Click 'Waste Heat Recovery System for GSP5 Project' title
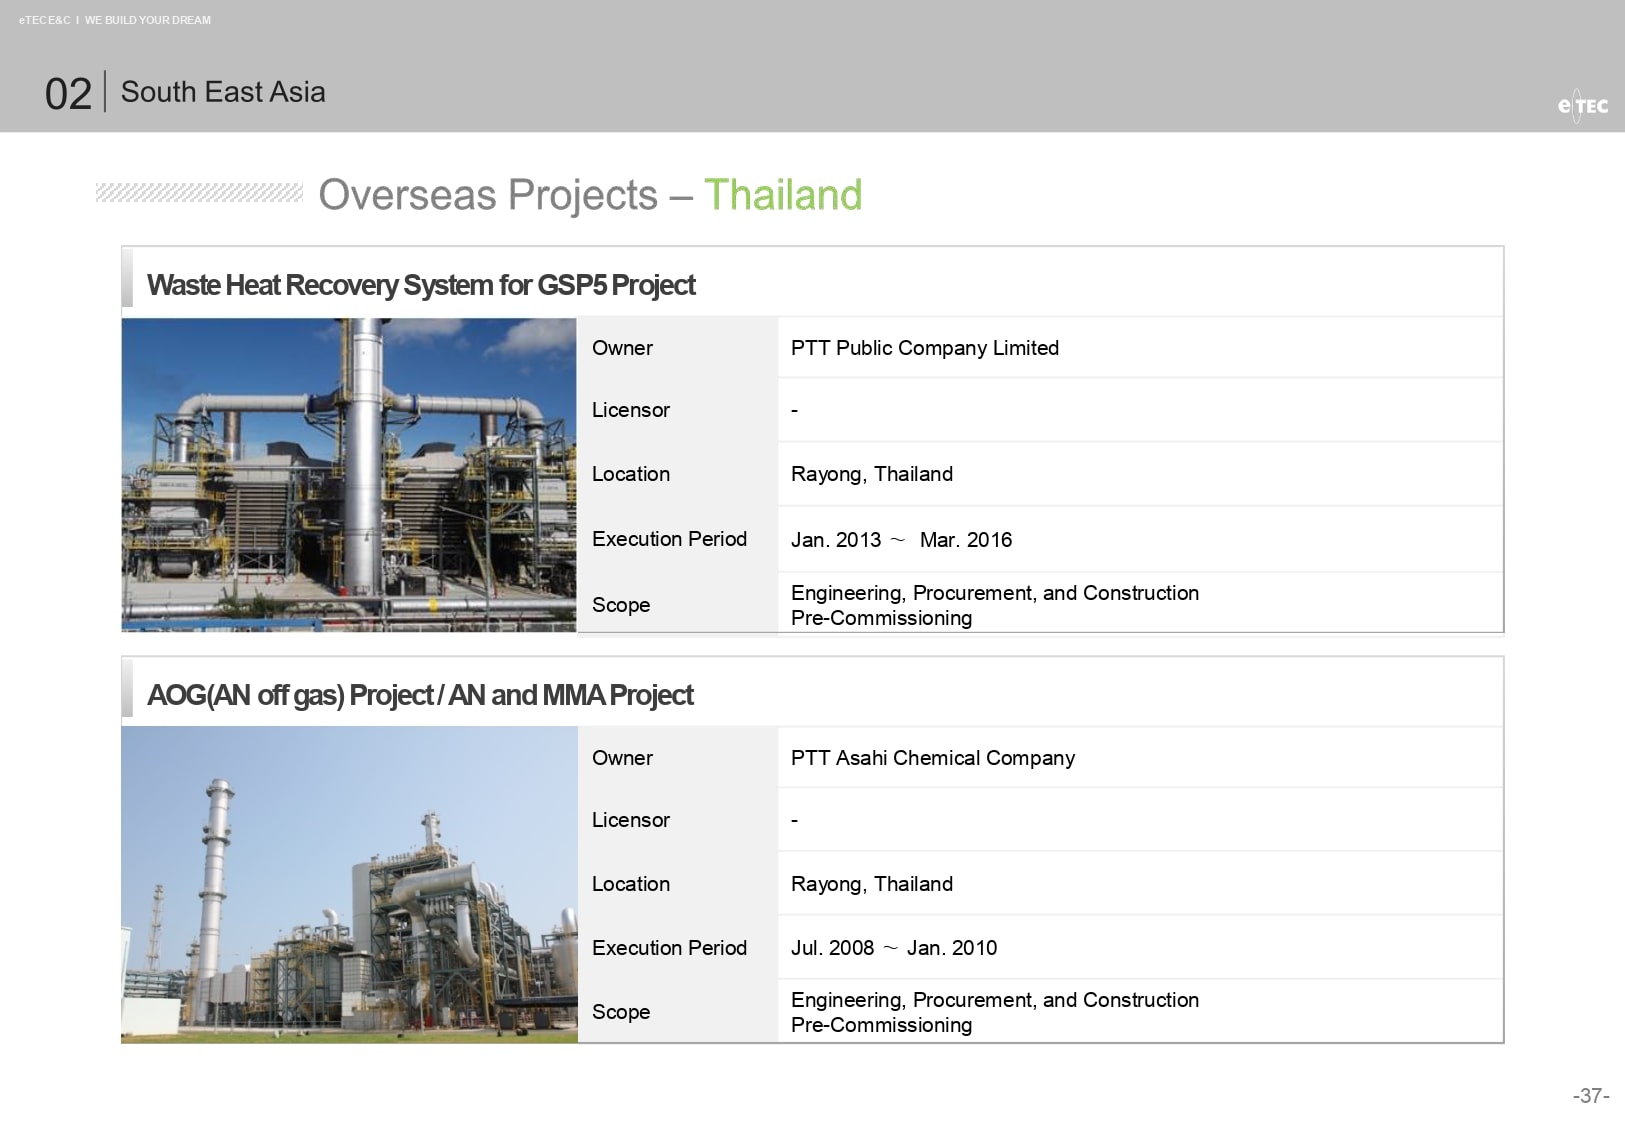 point(421,285)
